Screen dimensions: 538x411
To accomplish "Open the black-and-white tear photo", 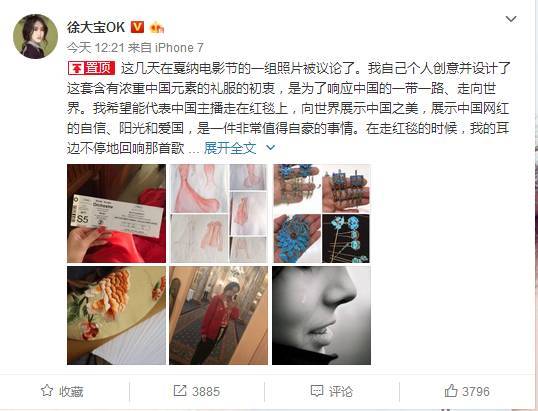I will (321, 315).
